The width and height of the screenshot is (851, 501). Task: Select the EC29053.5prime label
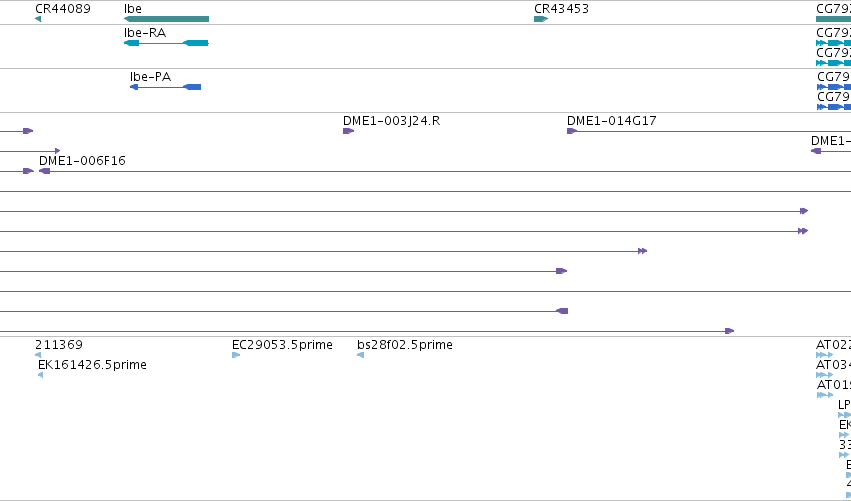[282, 345]
